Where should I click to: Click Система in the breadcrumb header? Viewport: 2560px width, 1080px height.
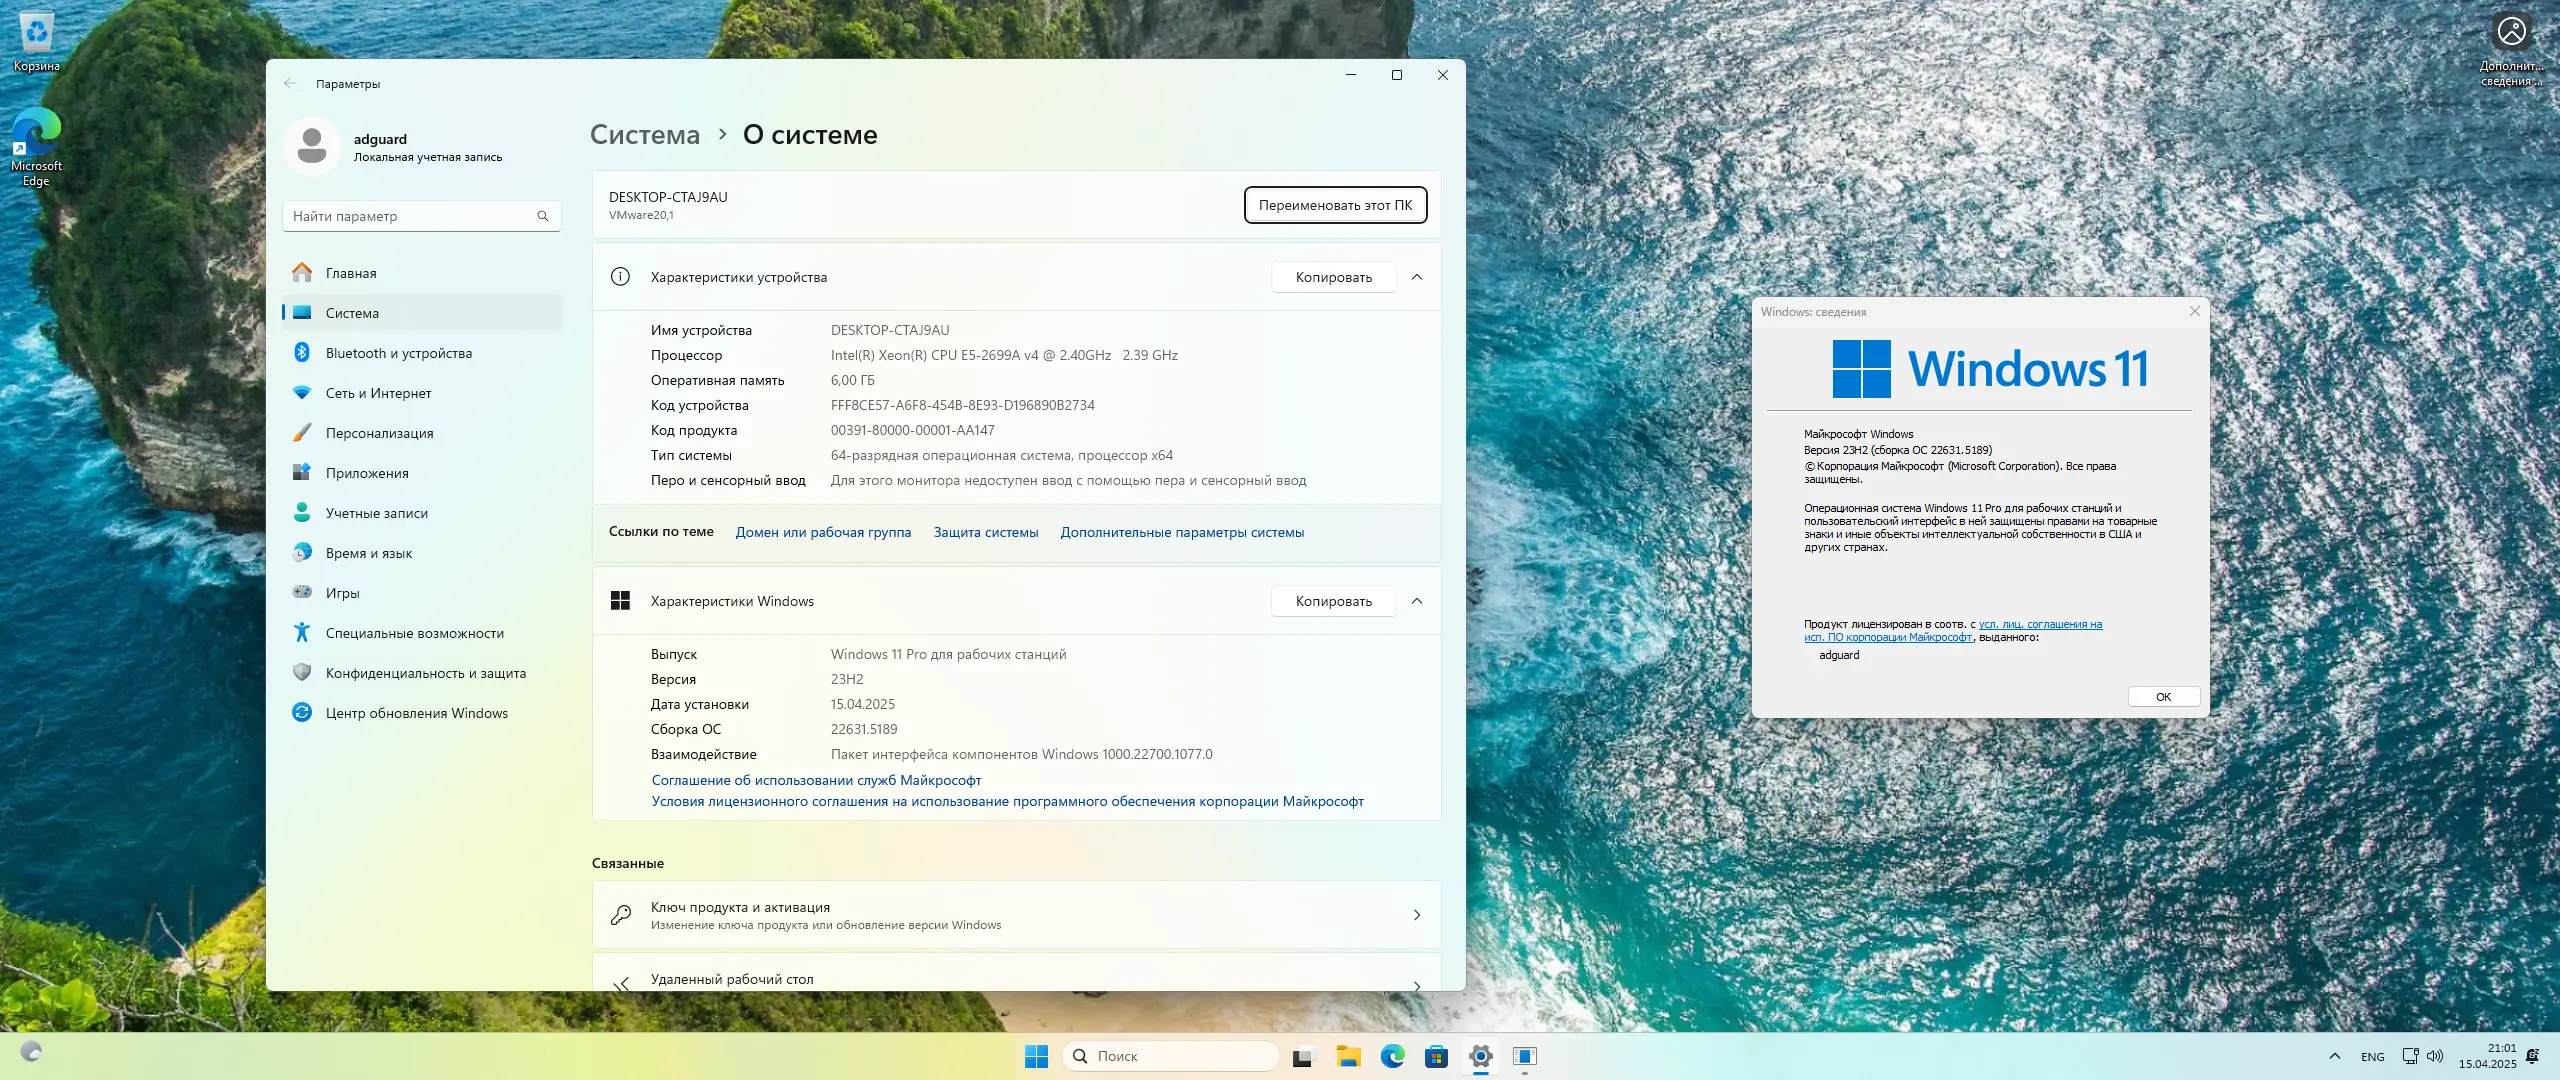tap(644, 134)
